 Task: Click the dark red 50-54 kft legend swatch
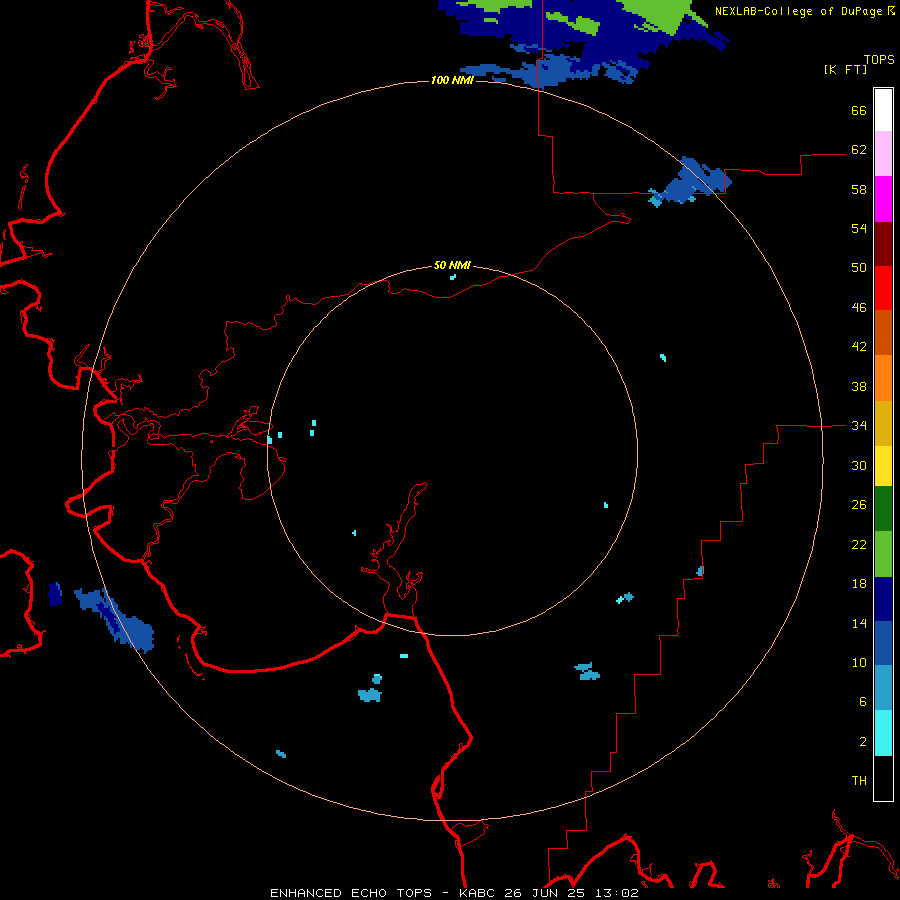[x=883, y=243]
